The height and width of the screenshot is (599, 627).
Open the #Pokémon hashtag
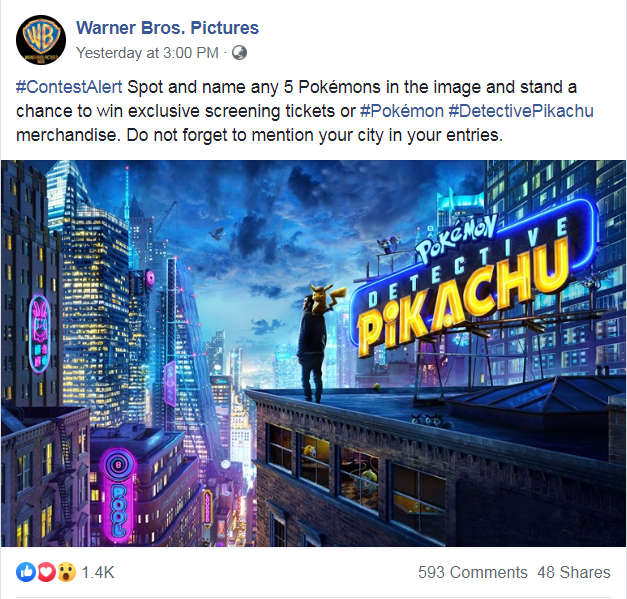(x=402, y=111)
